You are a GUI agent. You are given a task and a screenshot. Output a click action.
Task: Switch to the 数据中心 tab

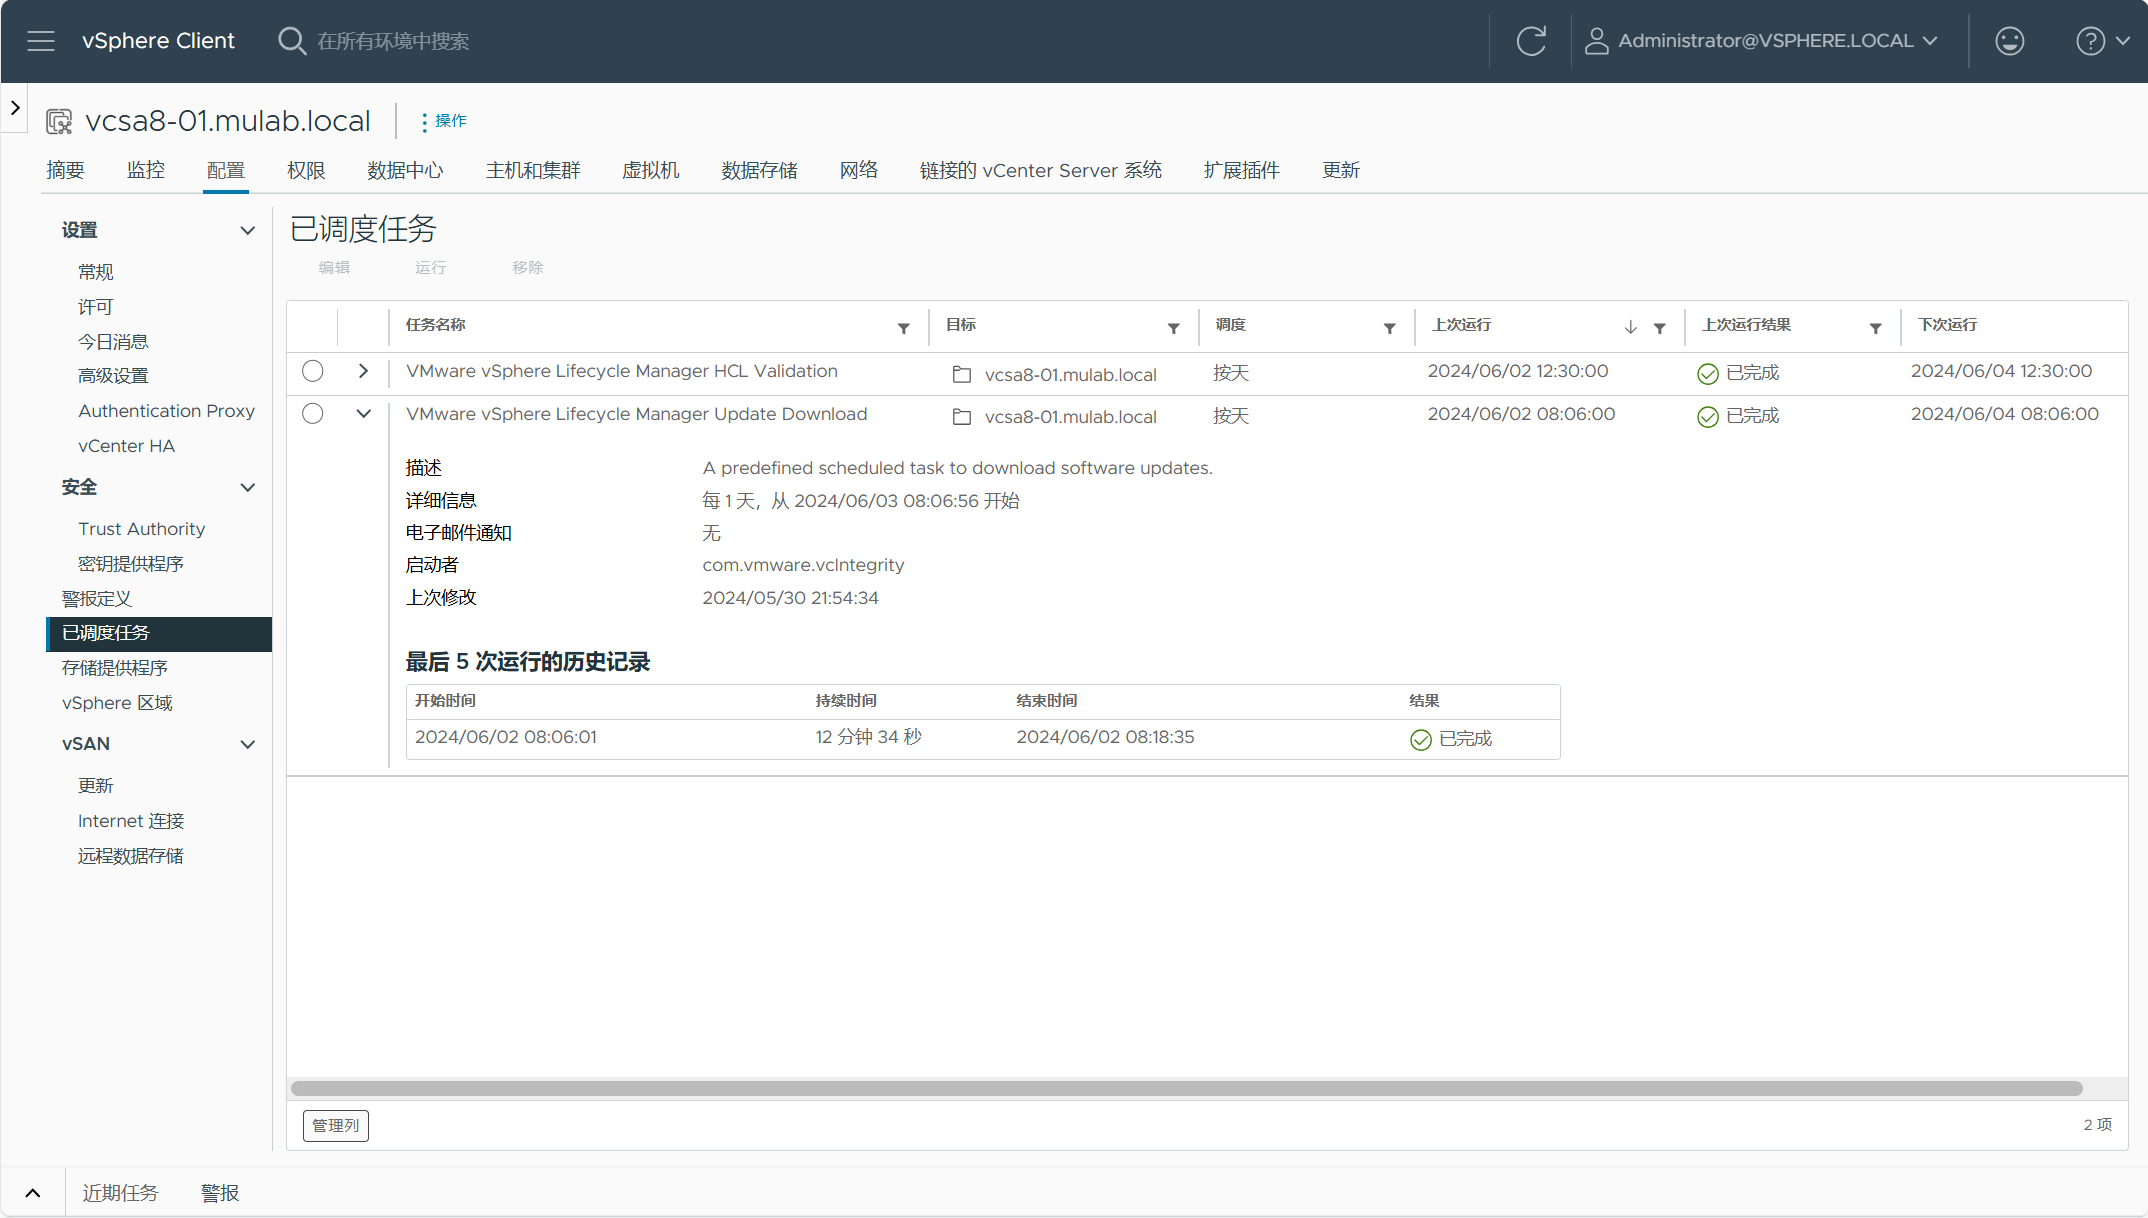click(x=405, y=170)
